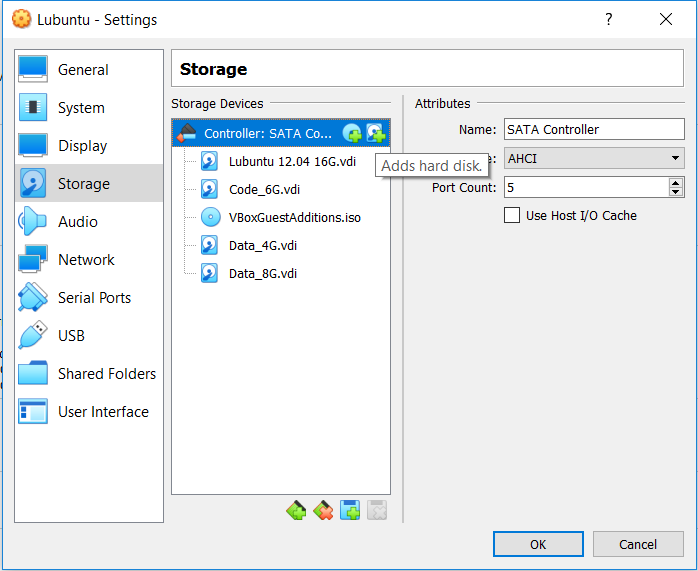Click the remove selected controller icon
The width and height of the screenshot is (698, 571).
point(323,510)
